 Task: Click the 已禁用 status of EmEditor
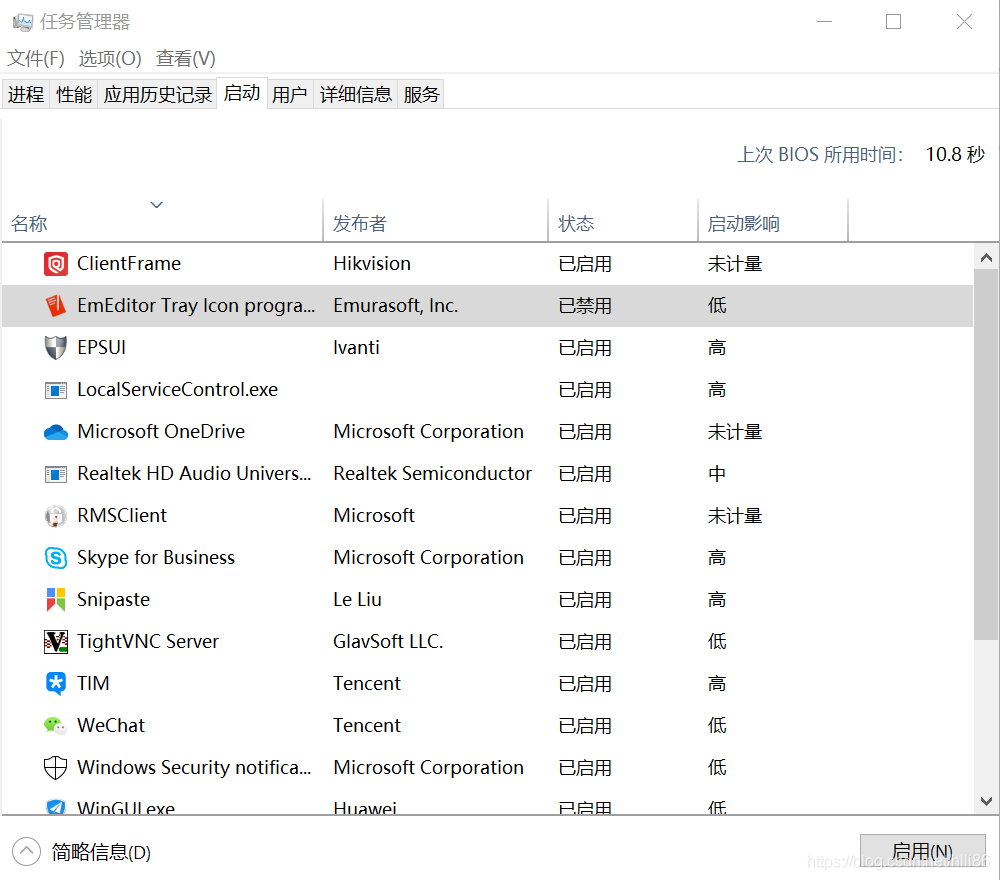click(x=585, y=305)
